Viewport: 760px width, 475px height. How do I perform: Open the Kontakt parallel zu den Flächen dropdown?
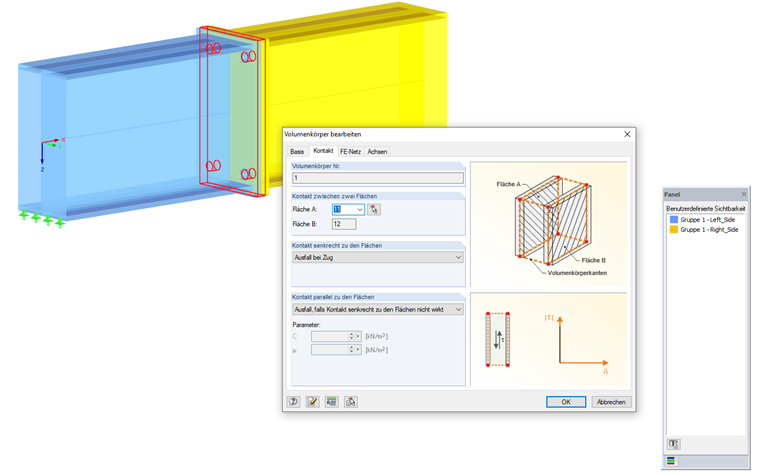378,309
